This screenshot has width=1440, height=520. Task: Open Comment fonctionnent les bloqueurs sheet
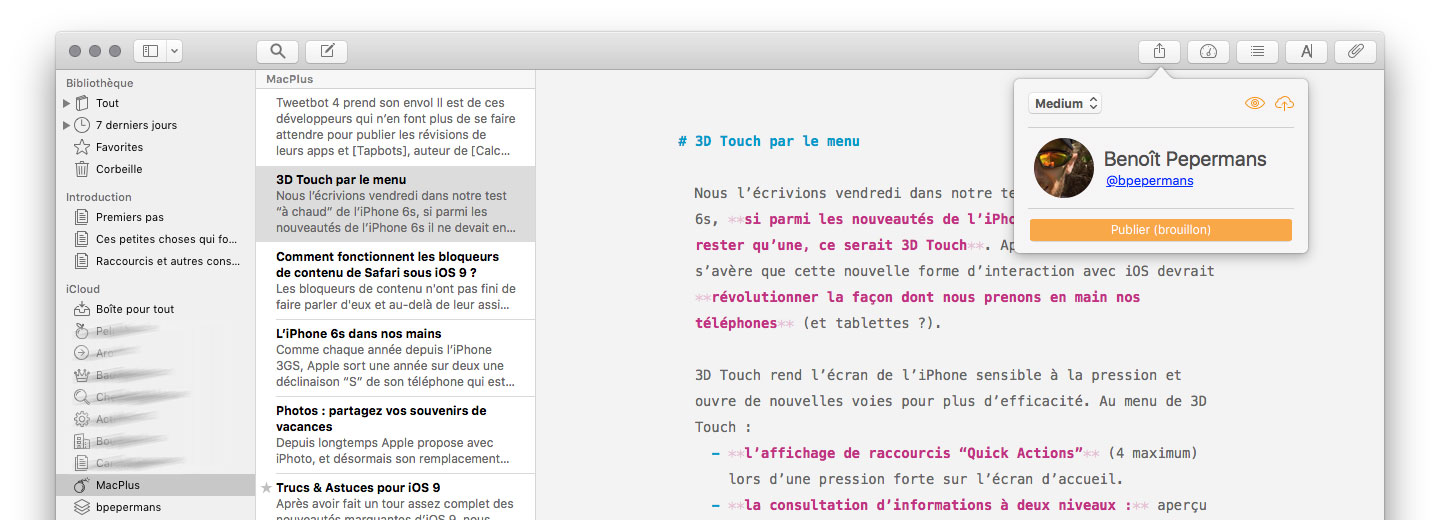click(x=396, y=281)
